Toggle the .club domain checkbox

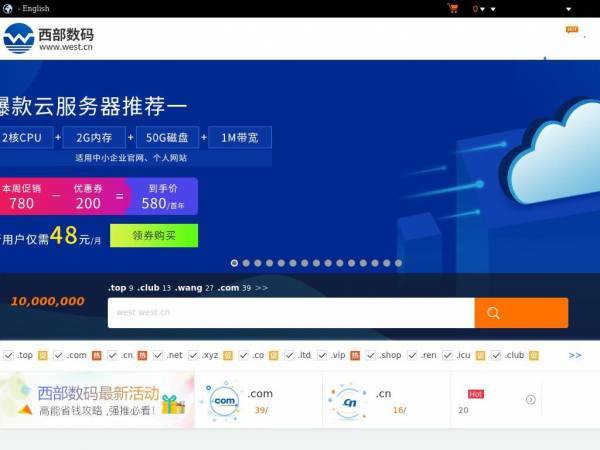pos(496,355)
